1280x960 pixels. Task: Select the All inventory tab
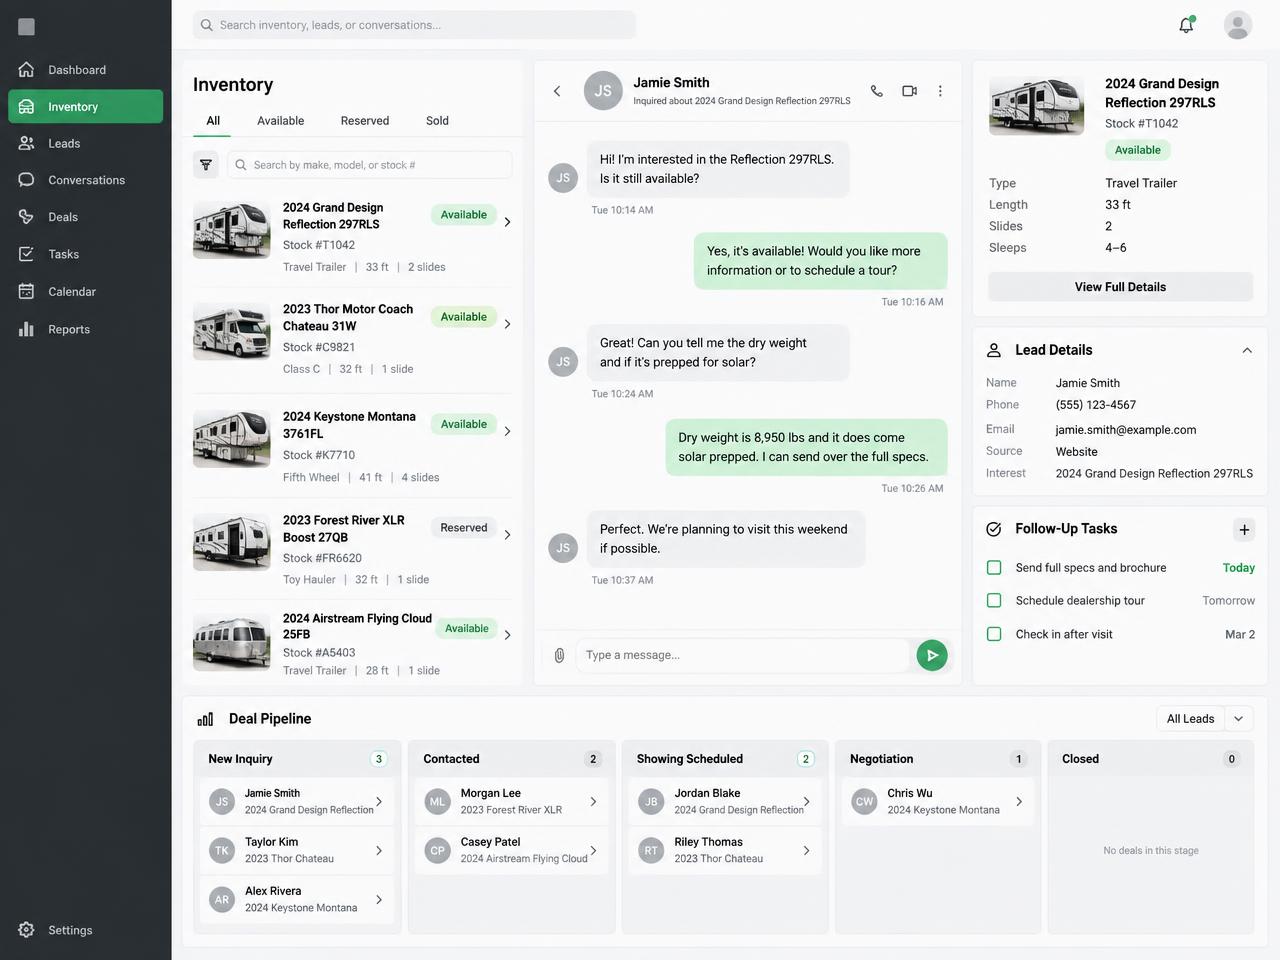[x=213, y=121]
